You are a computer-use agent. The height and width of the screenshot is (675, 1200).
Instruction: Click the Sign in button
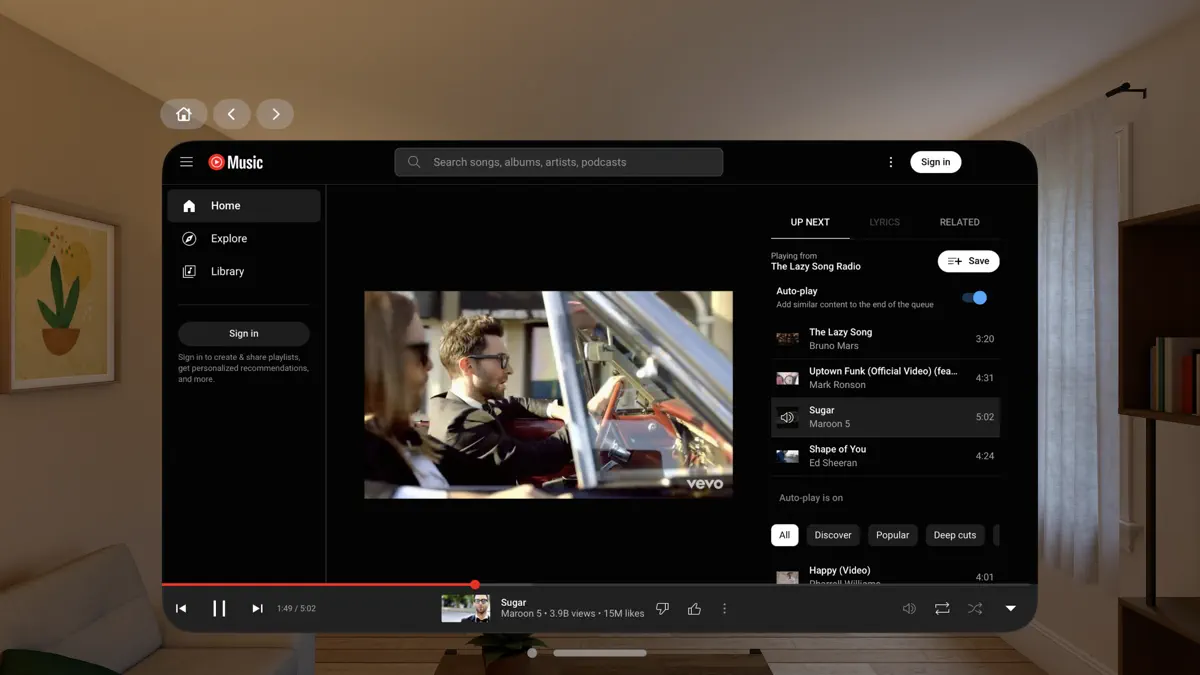tap(934, 161)
